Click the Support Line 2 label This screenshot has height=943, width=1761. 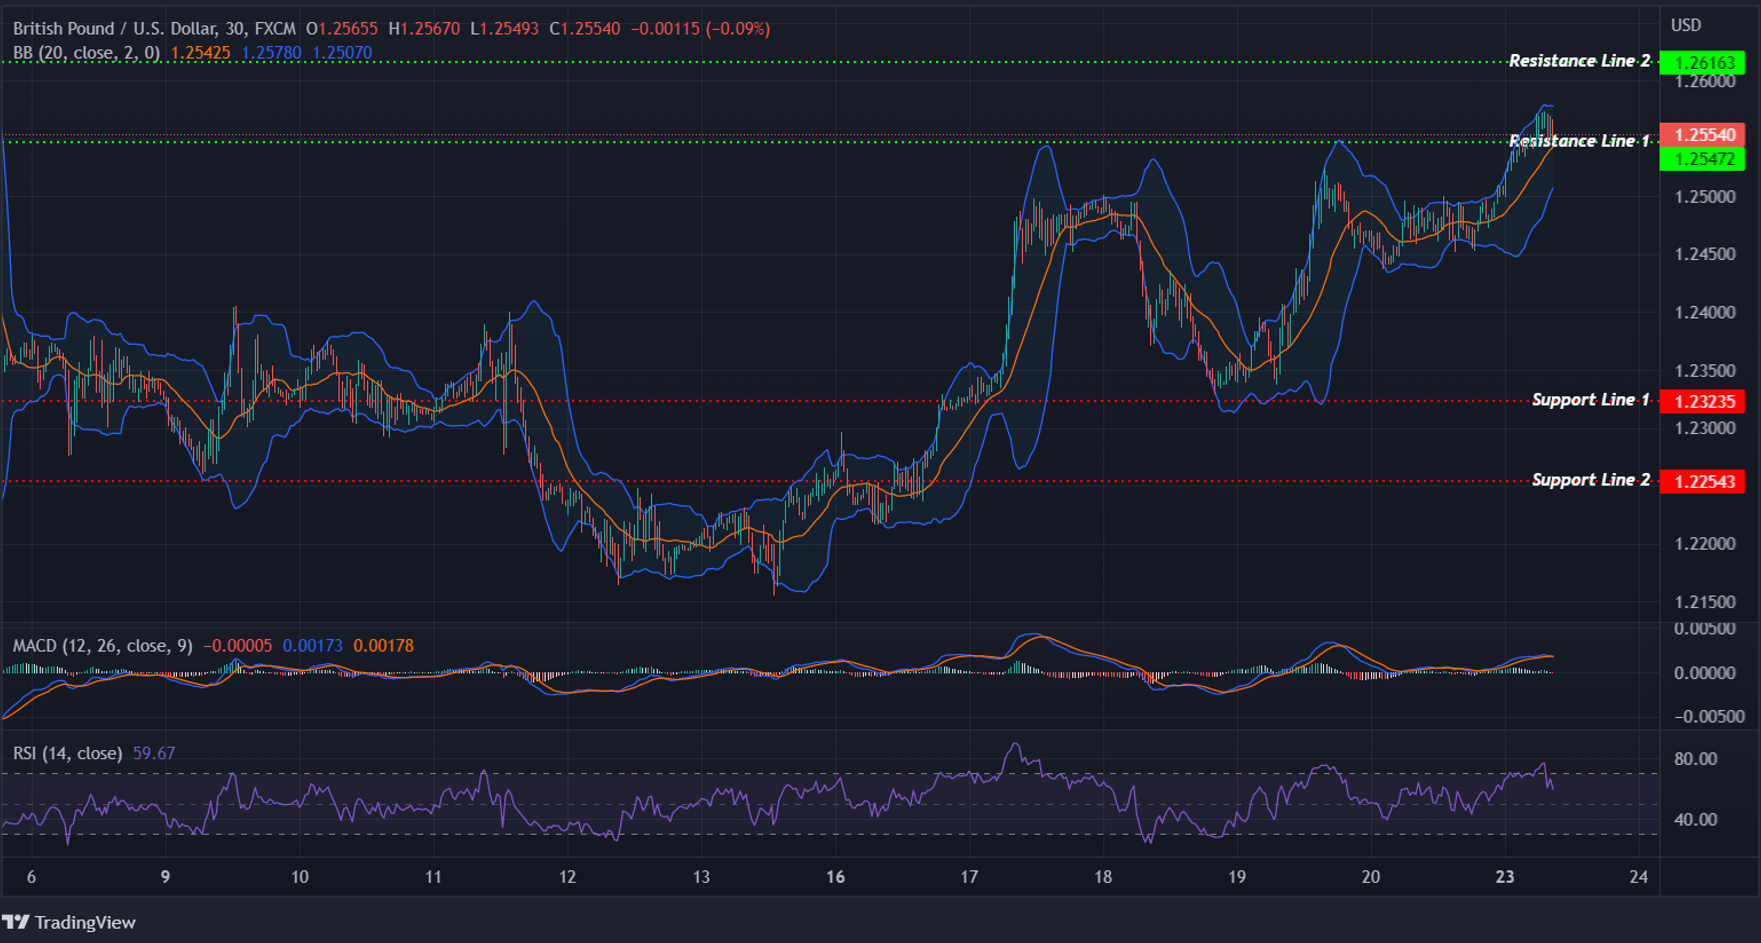pos(1589,480)
